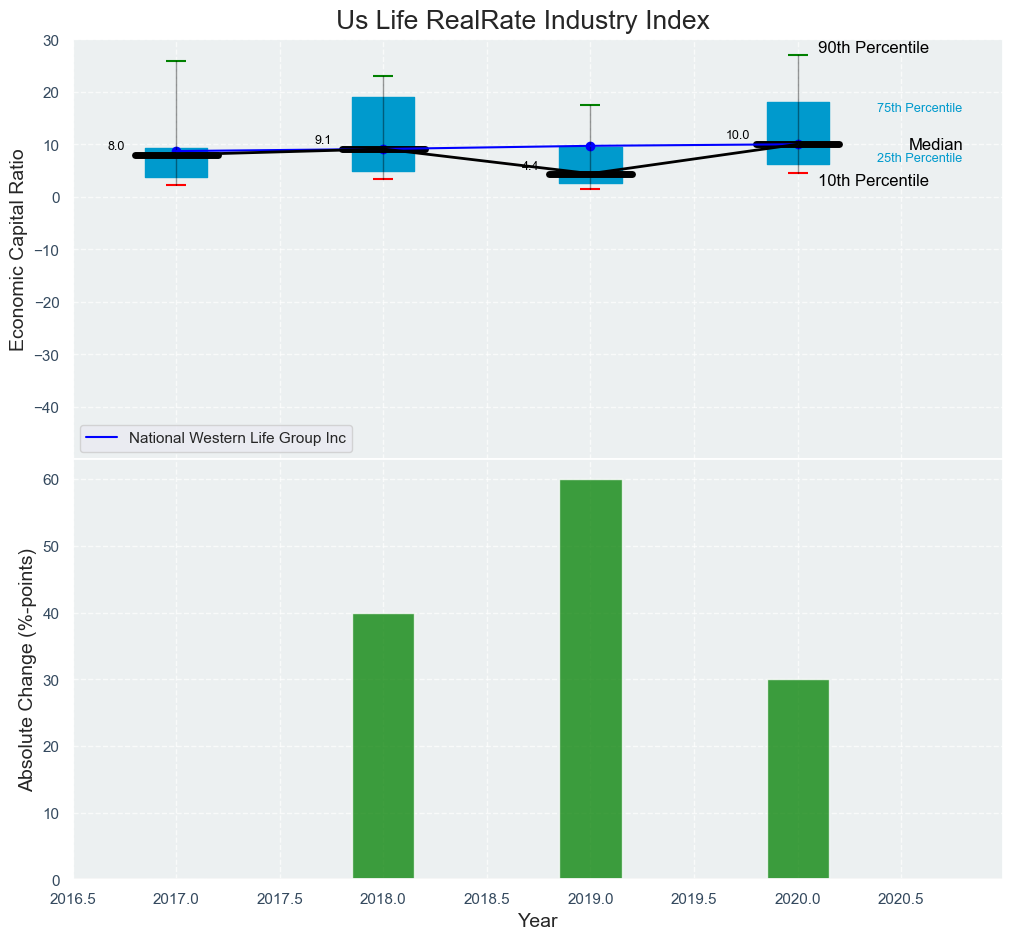The image size is (1012, 940).
Task: Click the 75th Percentile label
Action: pyautogui.click(x=919, y=108)
